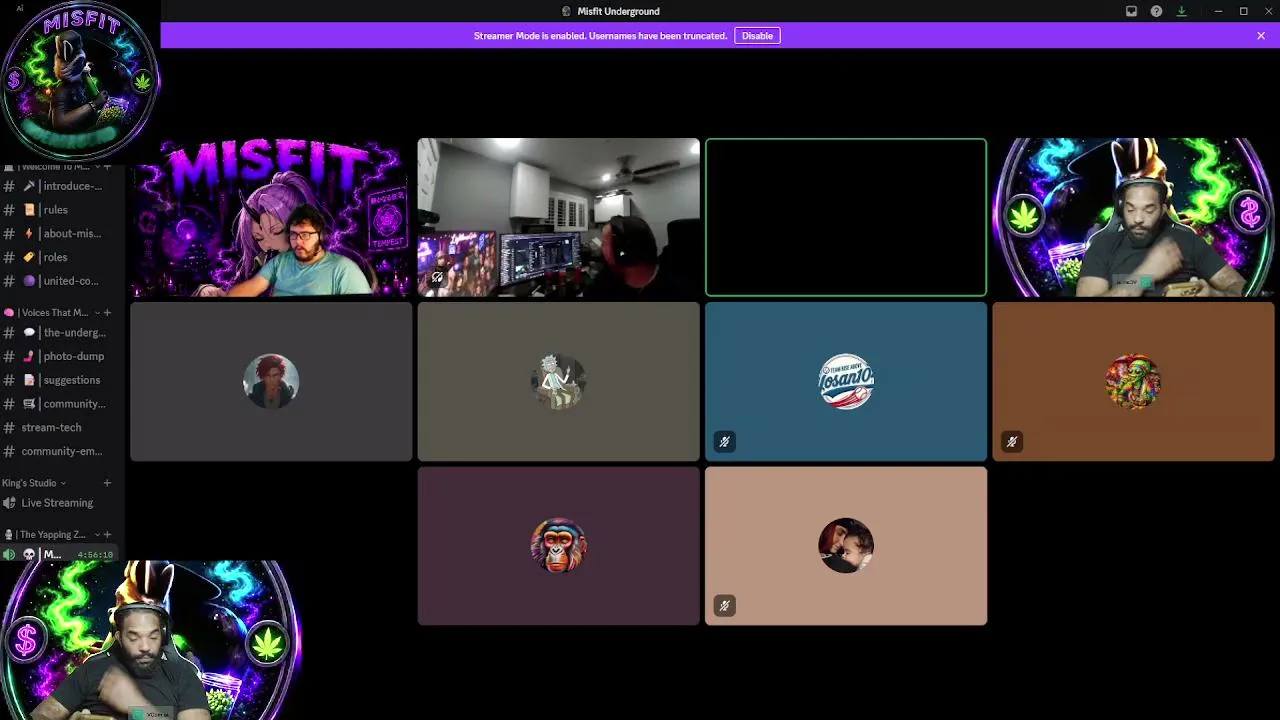The height and width of the screenshot is (720, 1280).
Task: Add channel to The Yapping Z... category
Action: pyautogui.click(x=108, y=535)
